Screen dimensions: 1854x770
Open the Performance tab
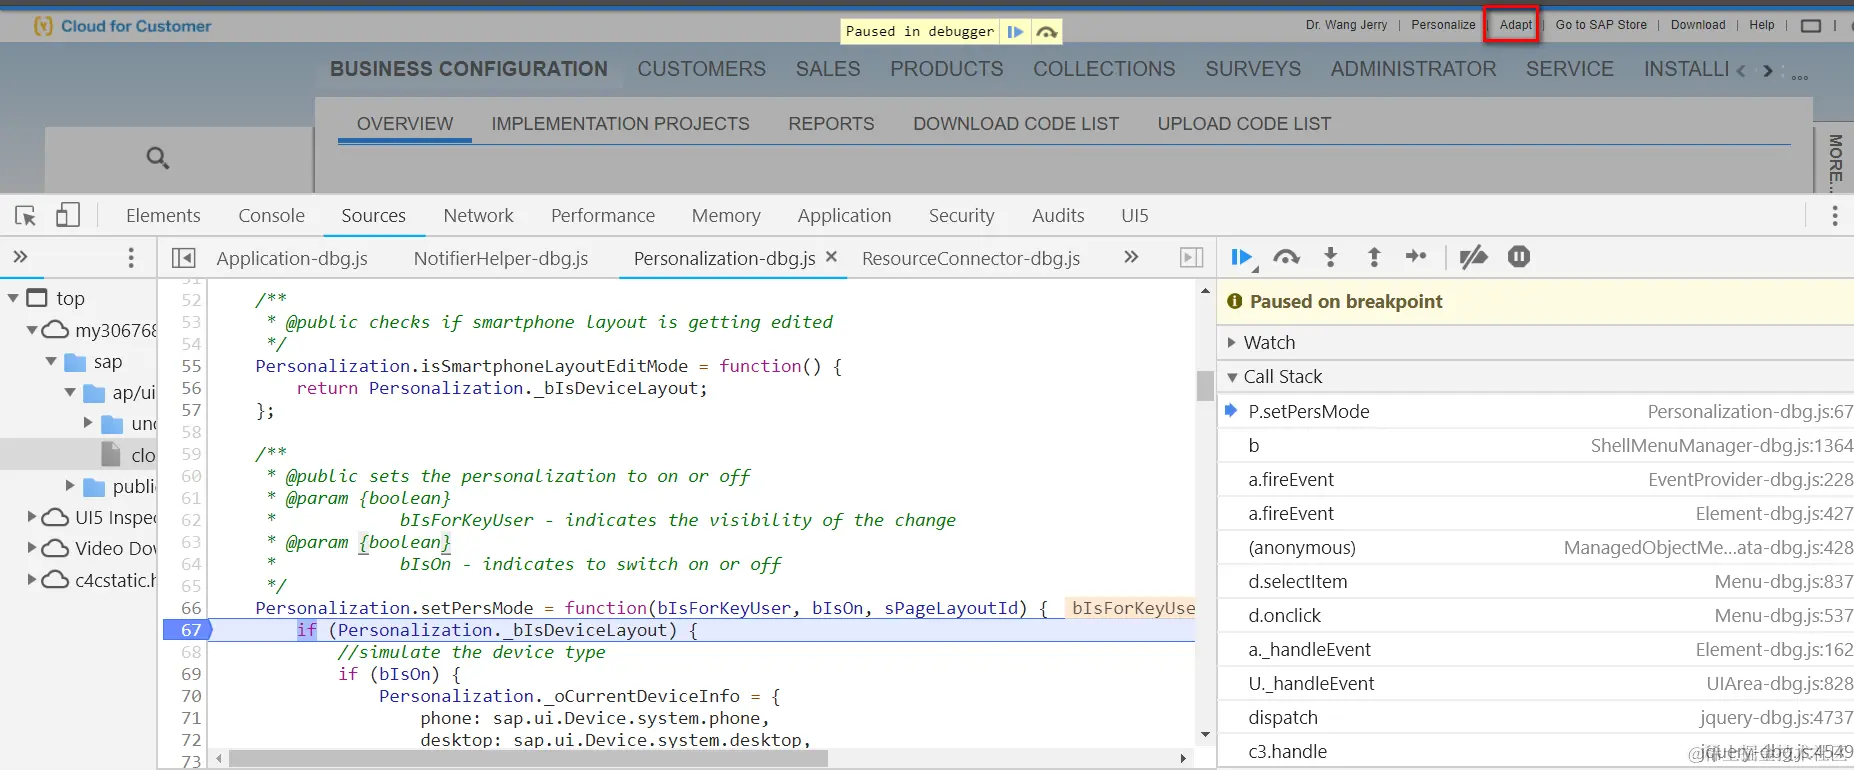pos(603,216)
